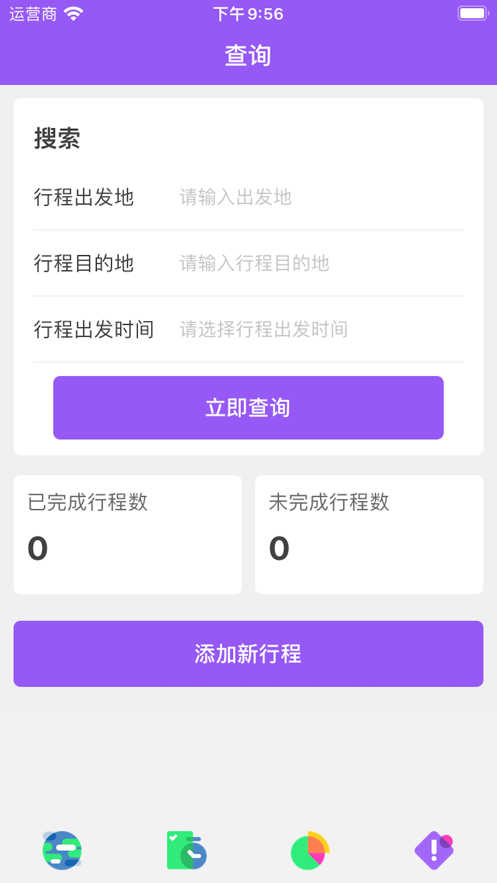Tap the 行程目的地 label

coord(84,263)
